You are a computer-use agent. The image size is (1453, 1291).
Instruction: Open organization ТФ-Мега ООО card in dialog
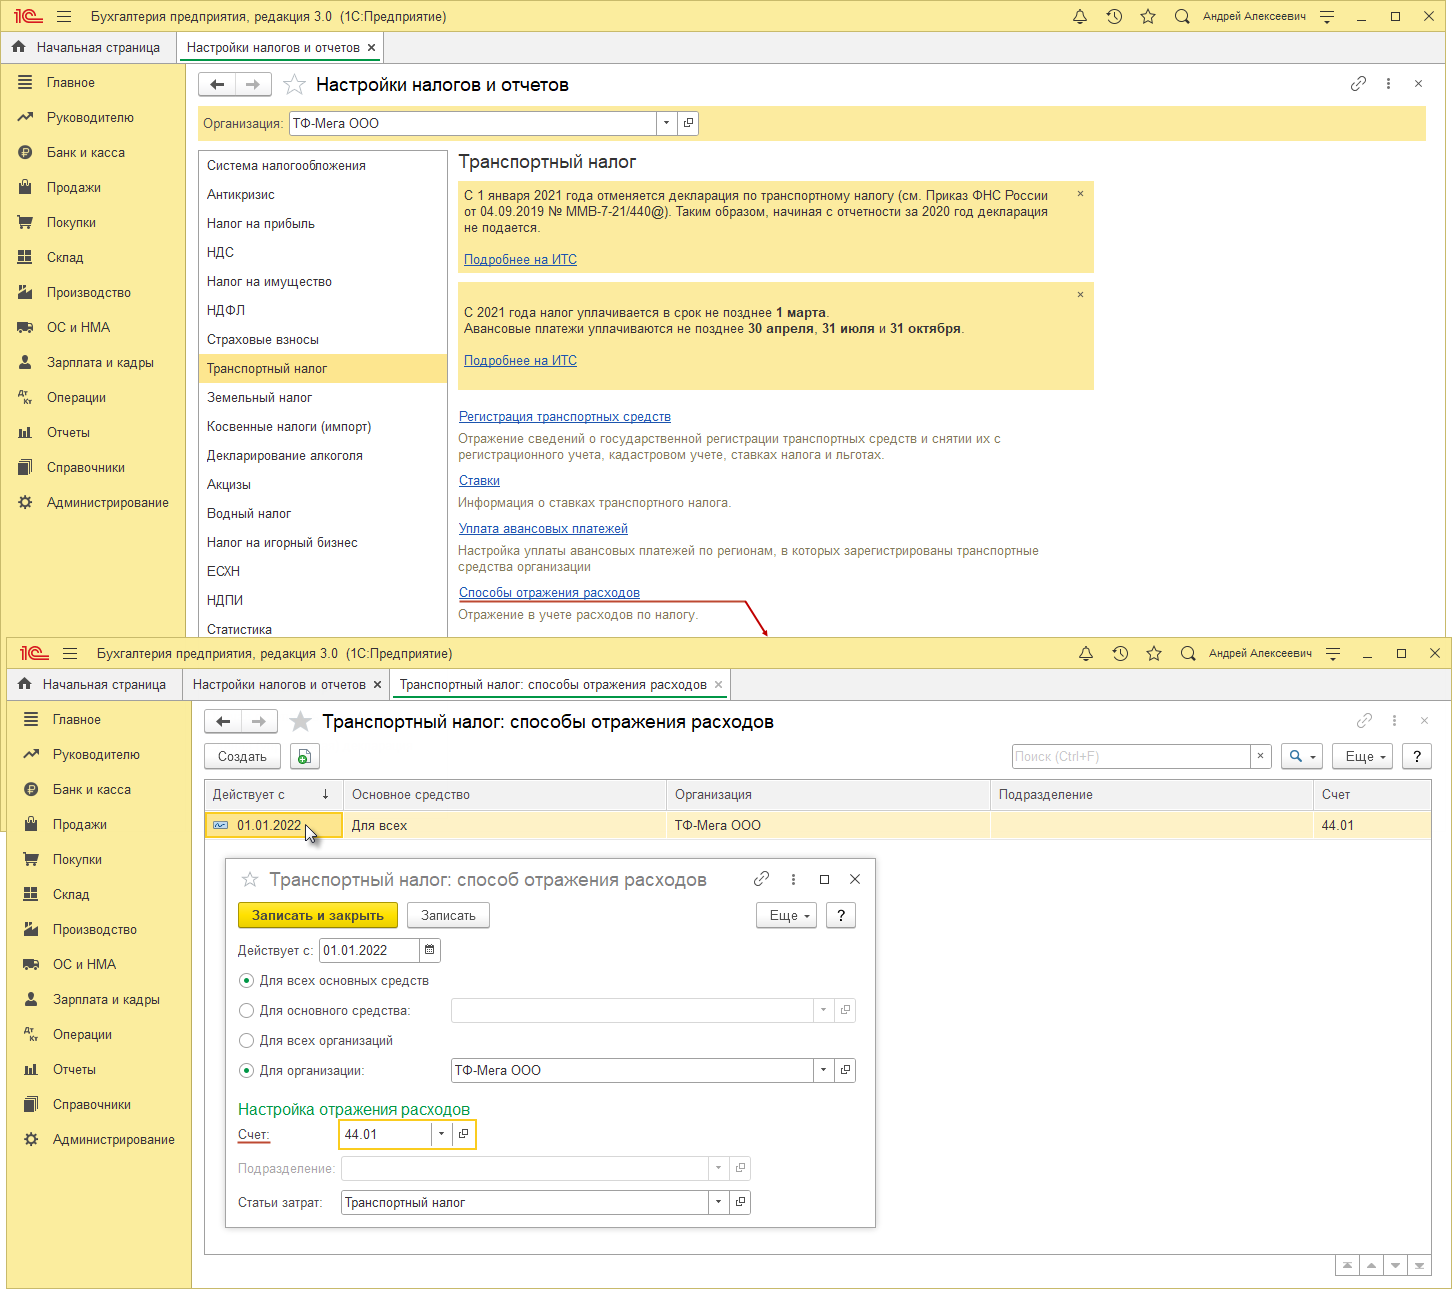845,1070
